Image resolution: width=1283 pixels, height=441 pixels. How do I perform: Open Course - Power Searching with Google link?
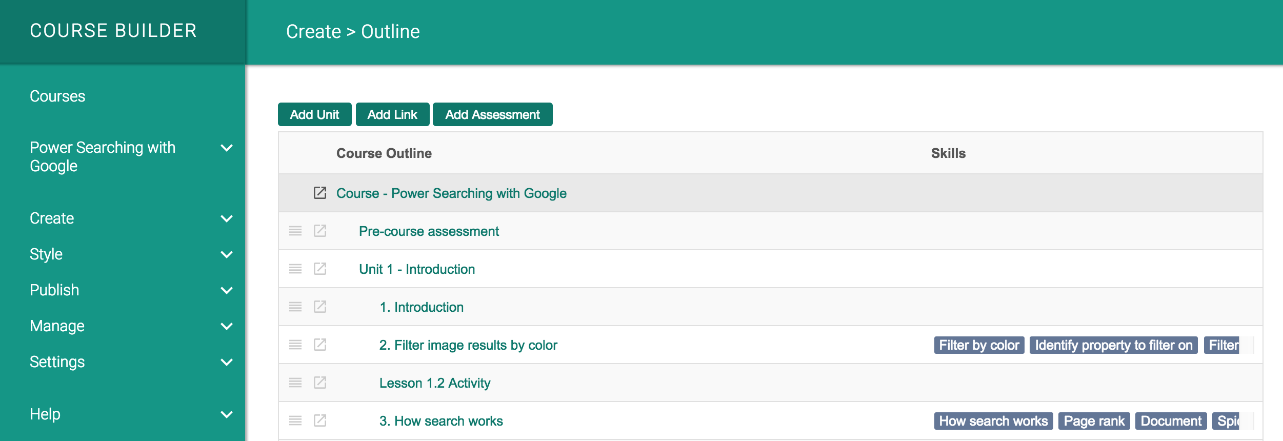(451, 193)
